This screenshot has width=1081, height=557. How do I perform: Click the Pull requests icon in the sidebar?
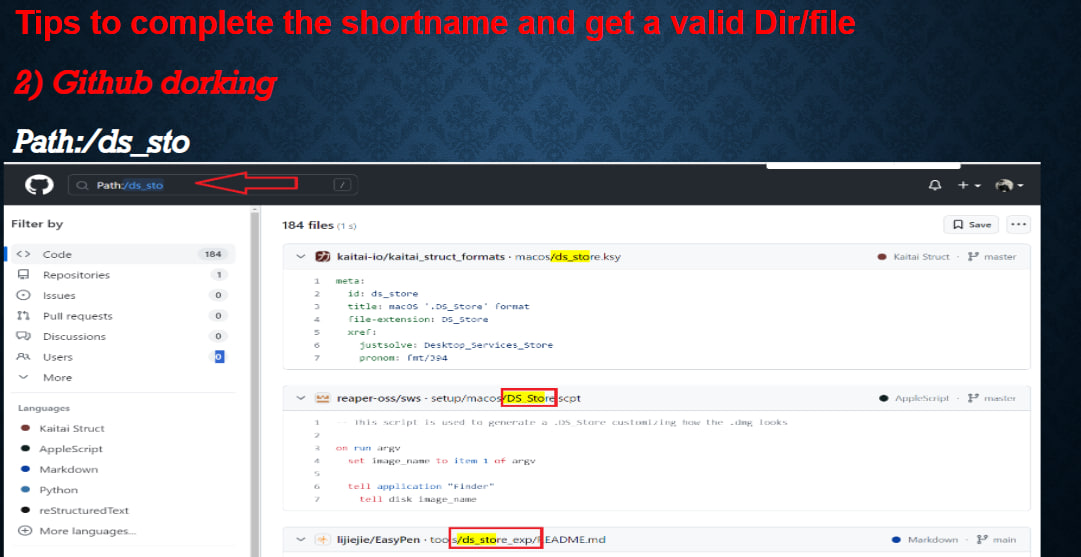click(x=23, y=316)
